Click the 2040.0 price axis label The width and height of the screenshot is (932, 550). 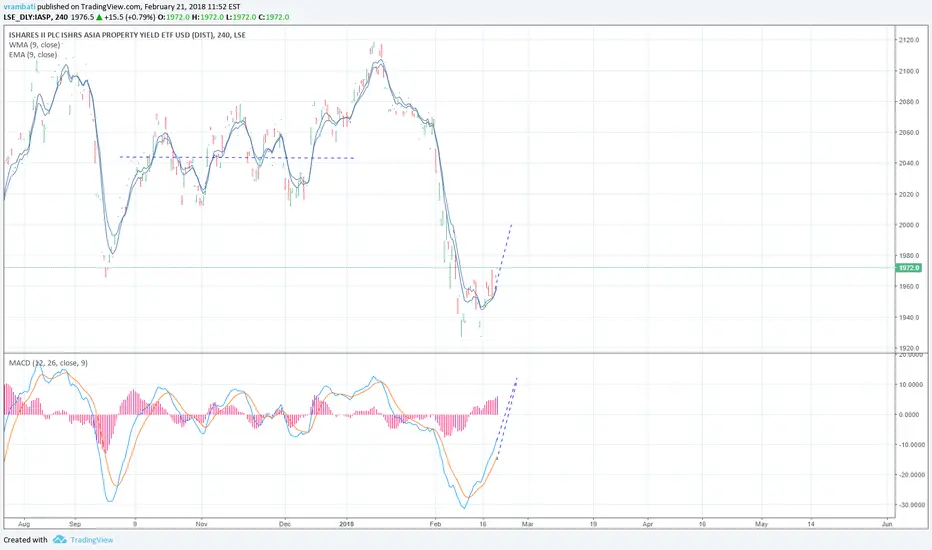(909, 164)
